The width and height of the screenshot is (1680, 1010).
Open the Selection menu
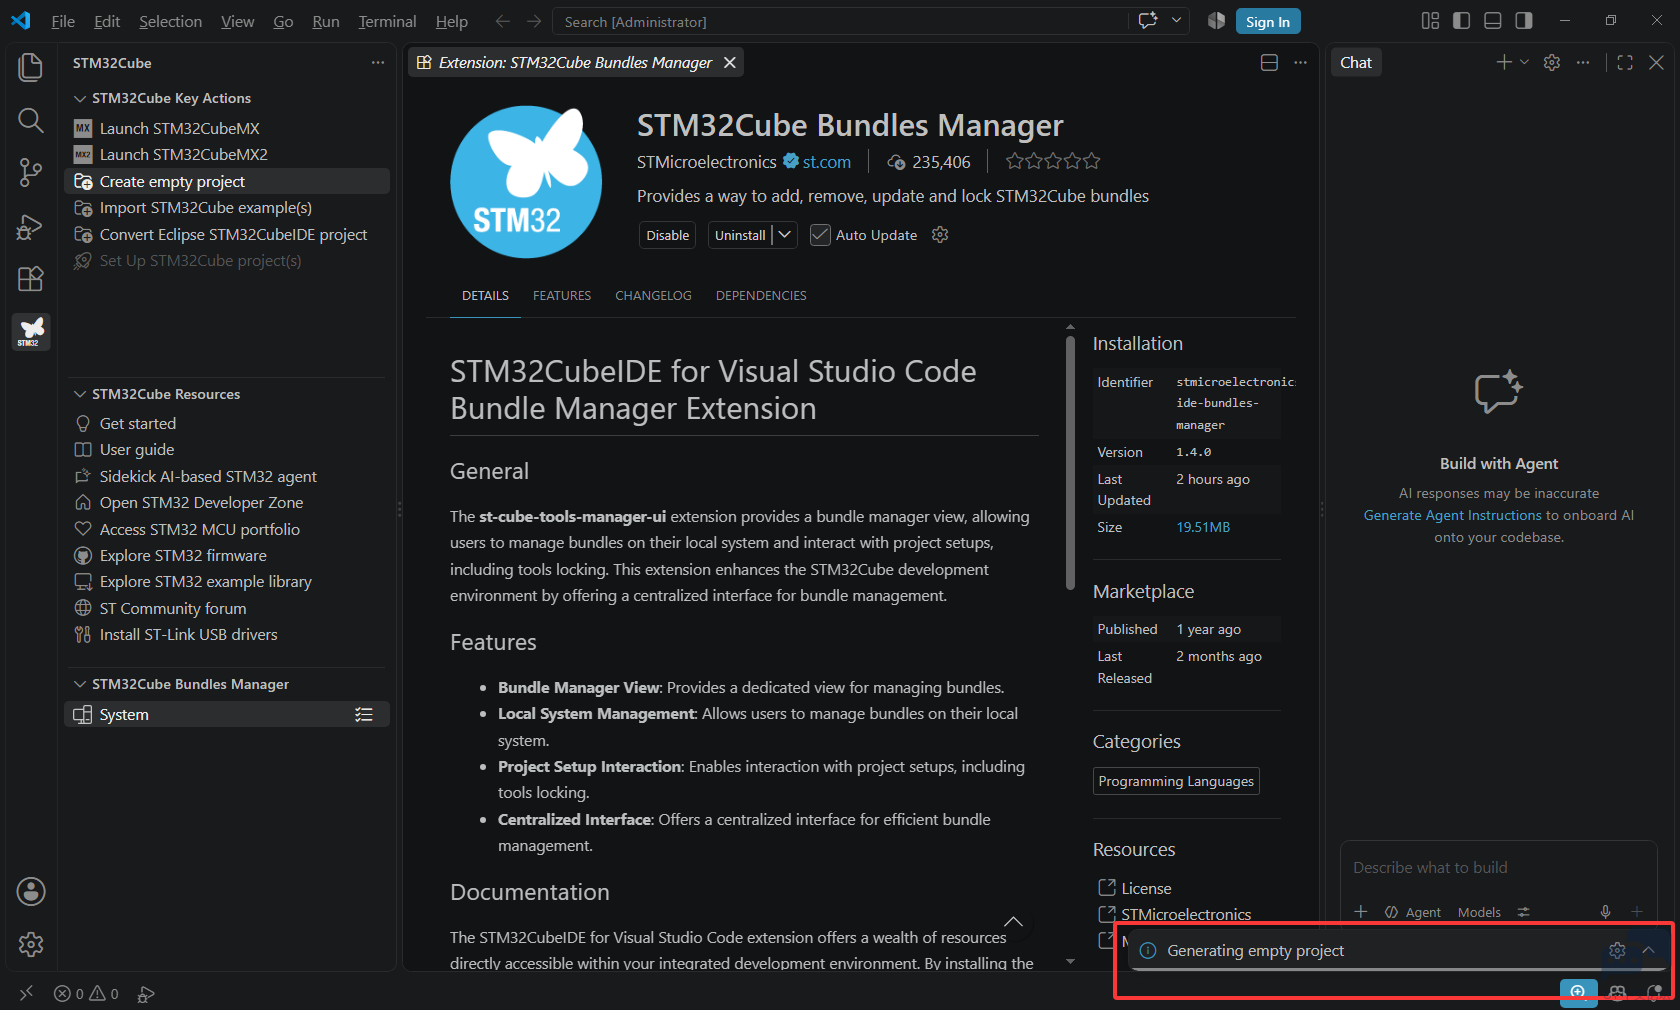click(170, 21)
